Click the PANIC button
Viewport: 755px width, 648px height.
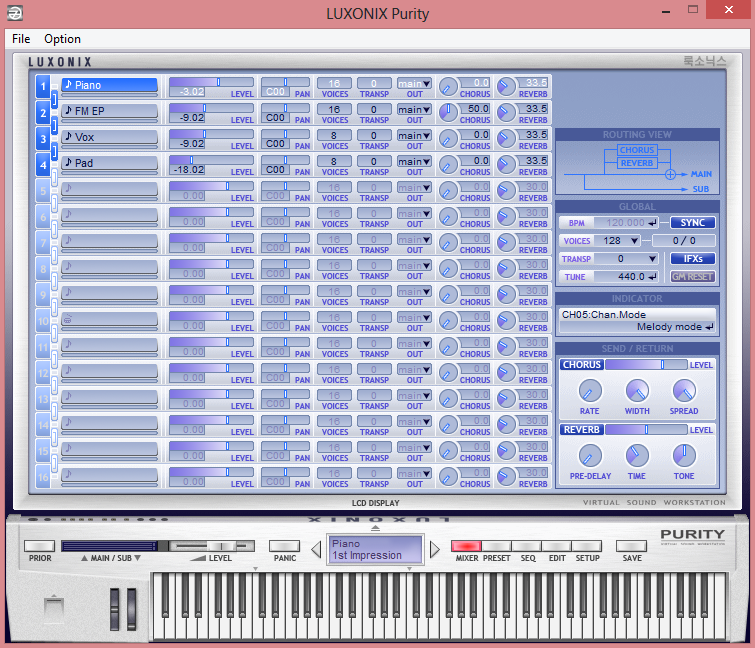click(x=285, y=546)
